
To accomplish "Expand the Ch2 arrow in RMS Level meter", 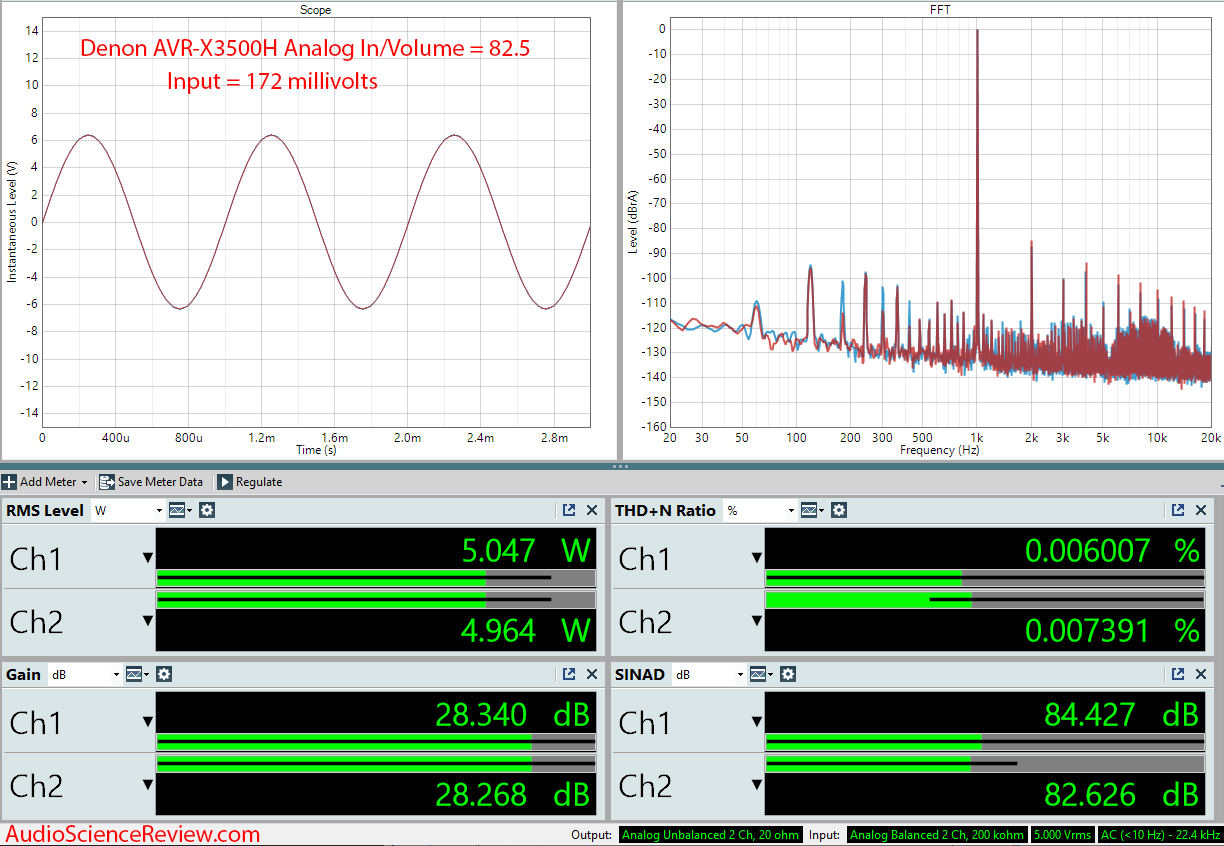I will click(x=148, y=621).
